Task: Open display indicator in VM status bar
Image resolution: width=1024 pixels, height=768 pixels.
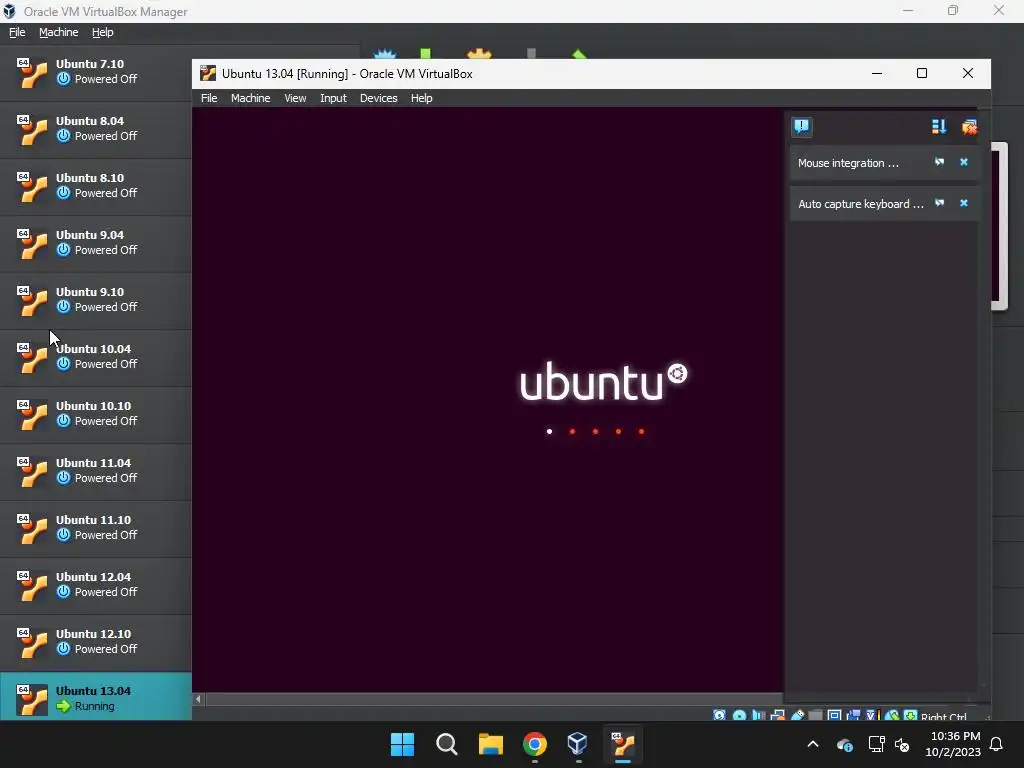Action: tap(834, 715)
